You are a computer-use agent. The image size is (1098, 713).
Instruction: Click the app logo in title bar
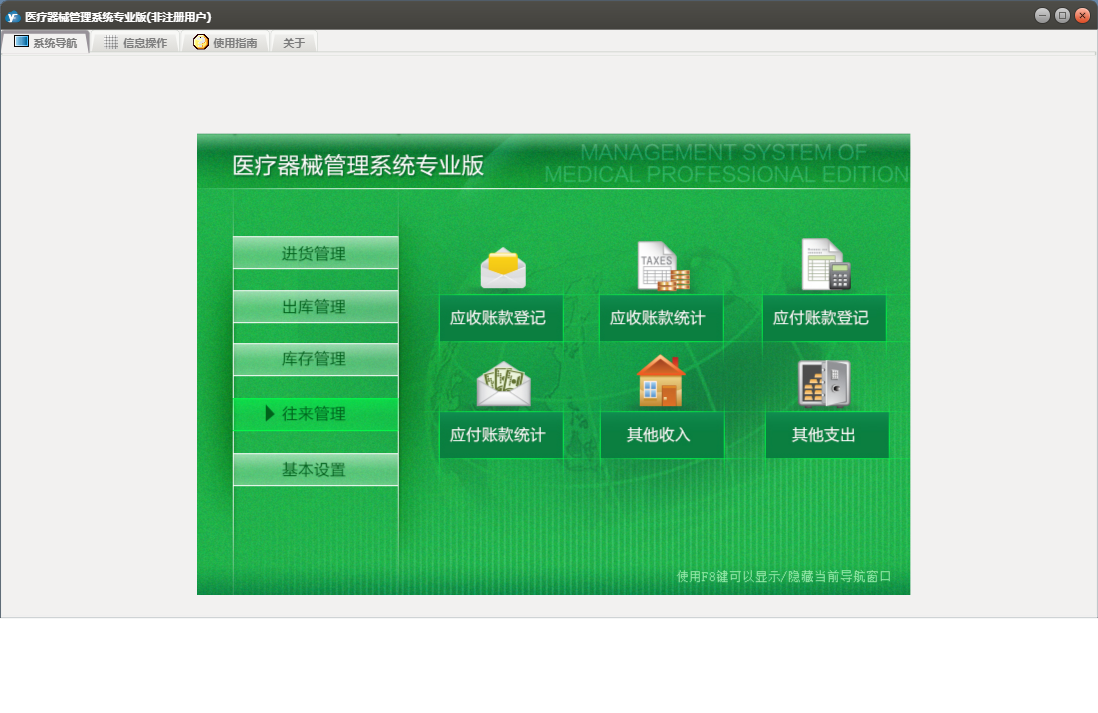click(13, 16)
